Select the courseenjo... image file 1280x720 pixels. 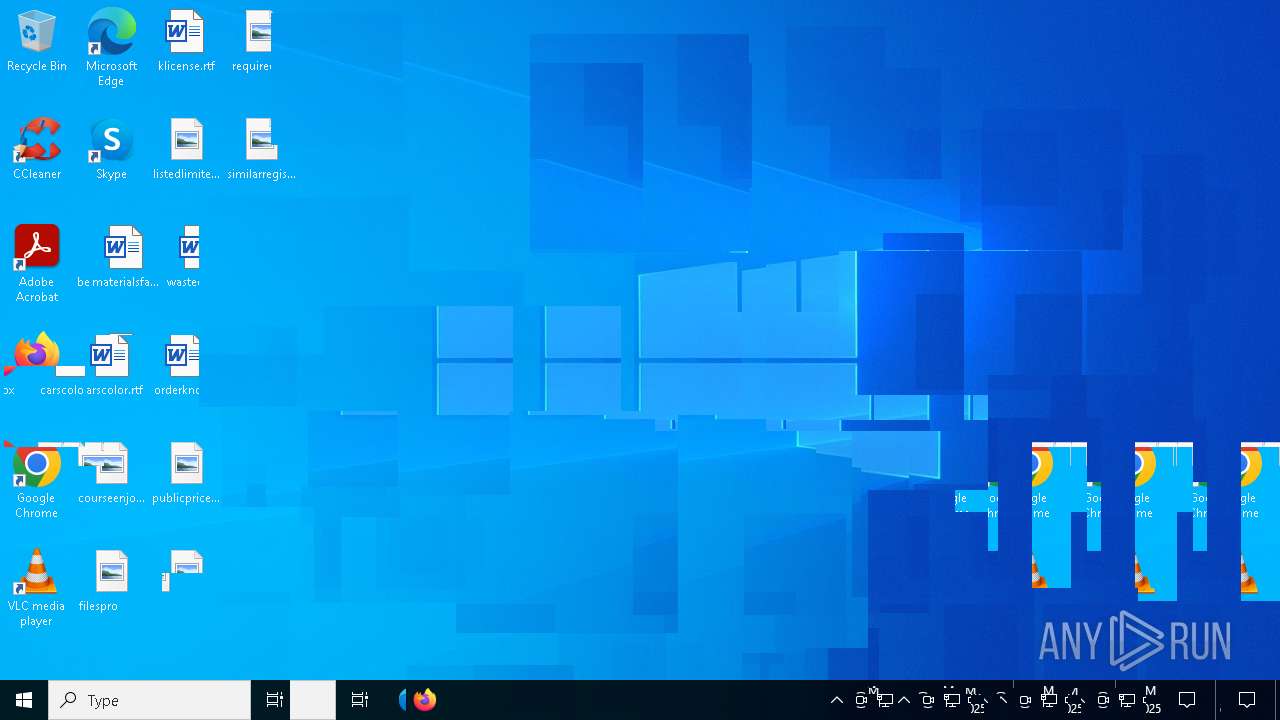pos(110,474)
